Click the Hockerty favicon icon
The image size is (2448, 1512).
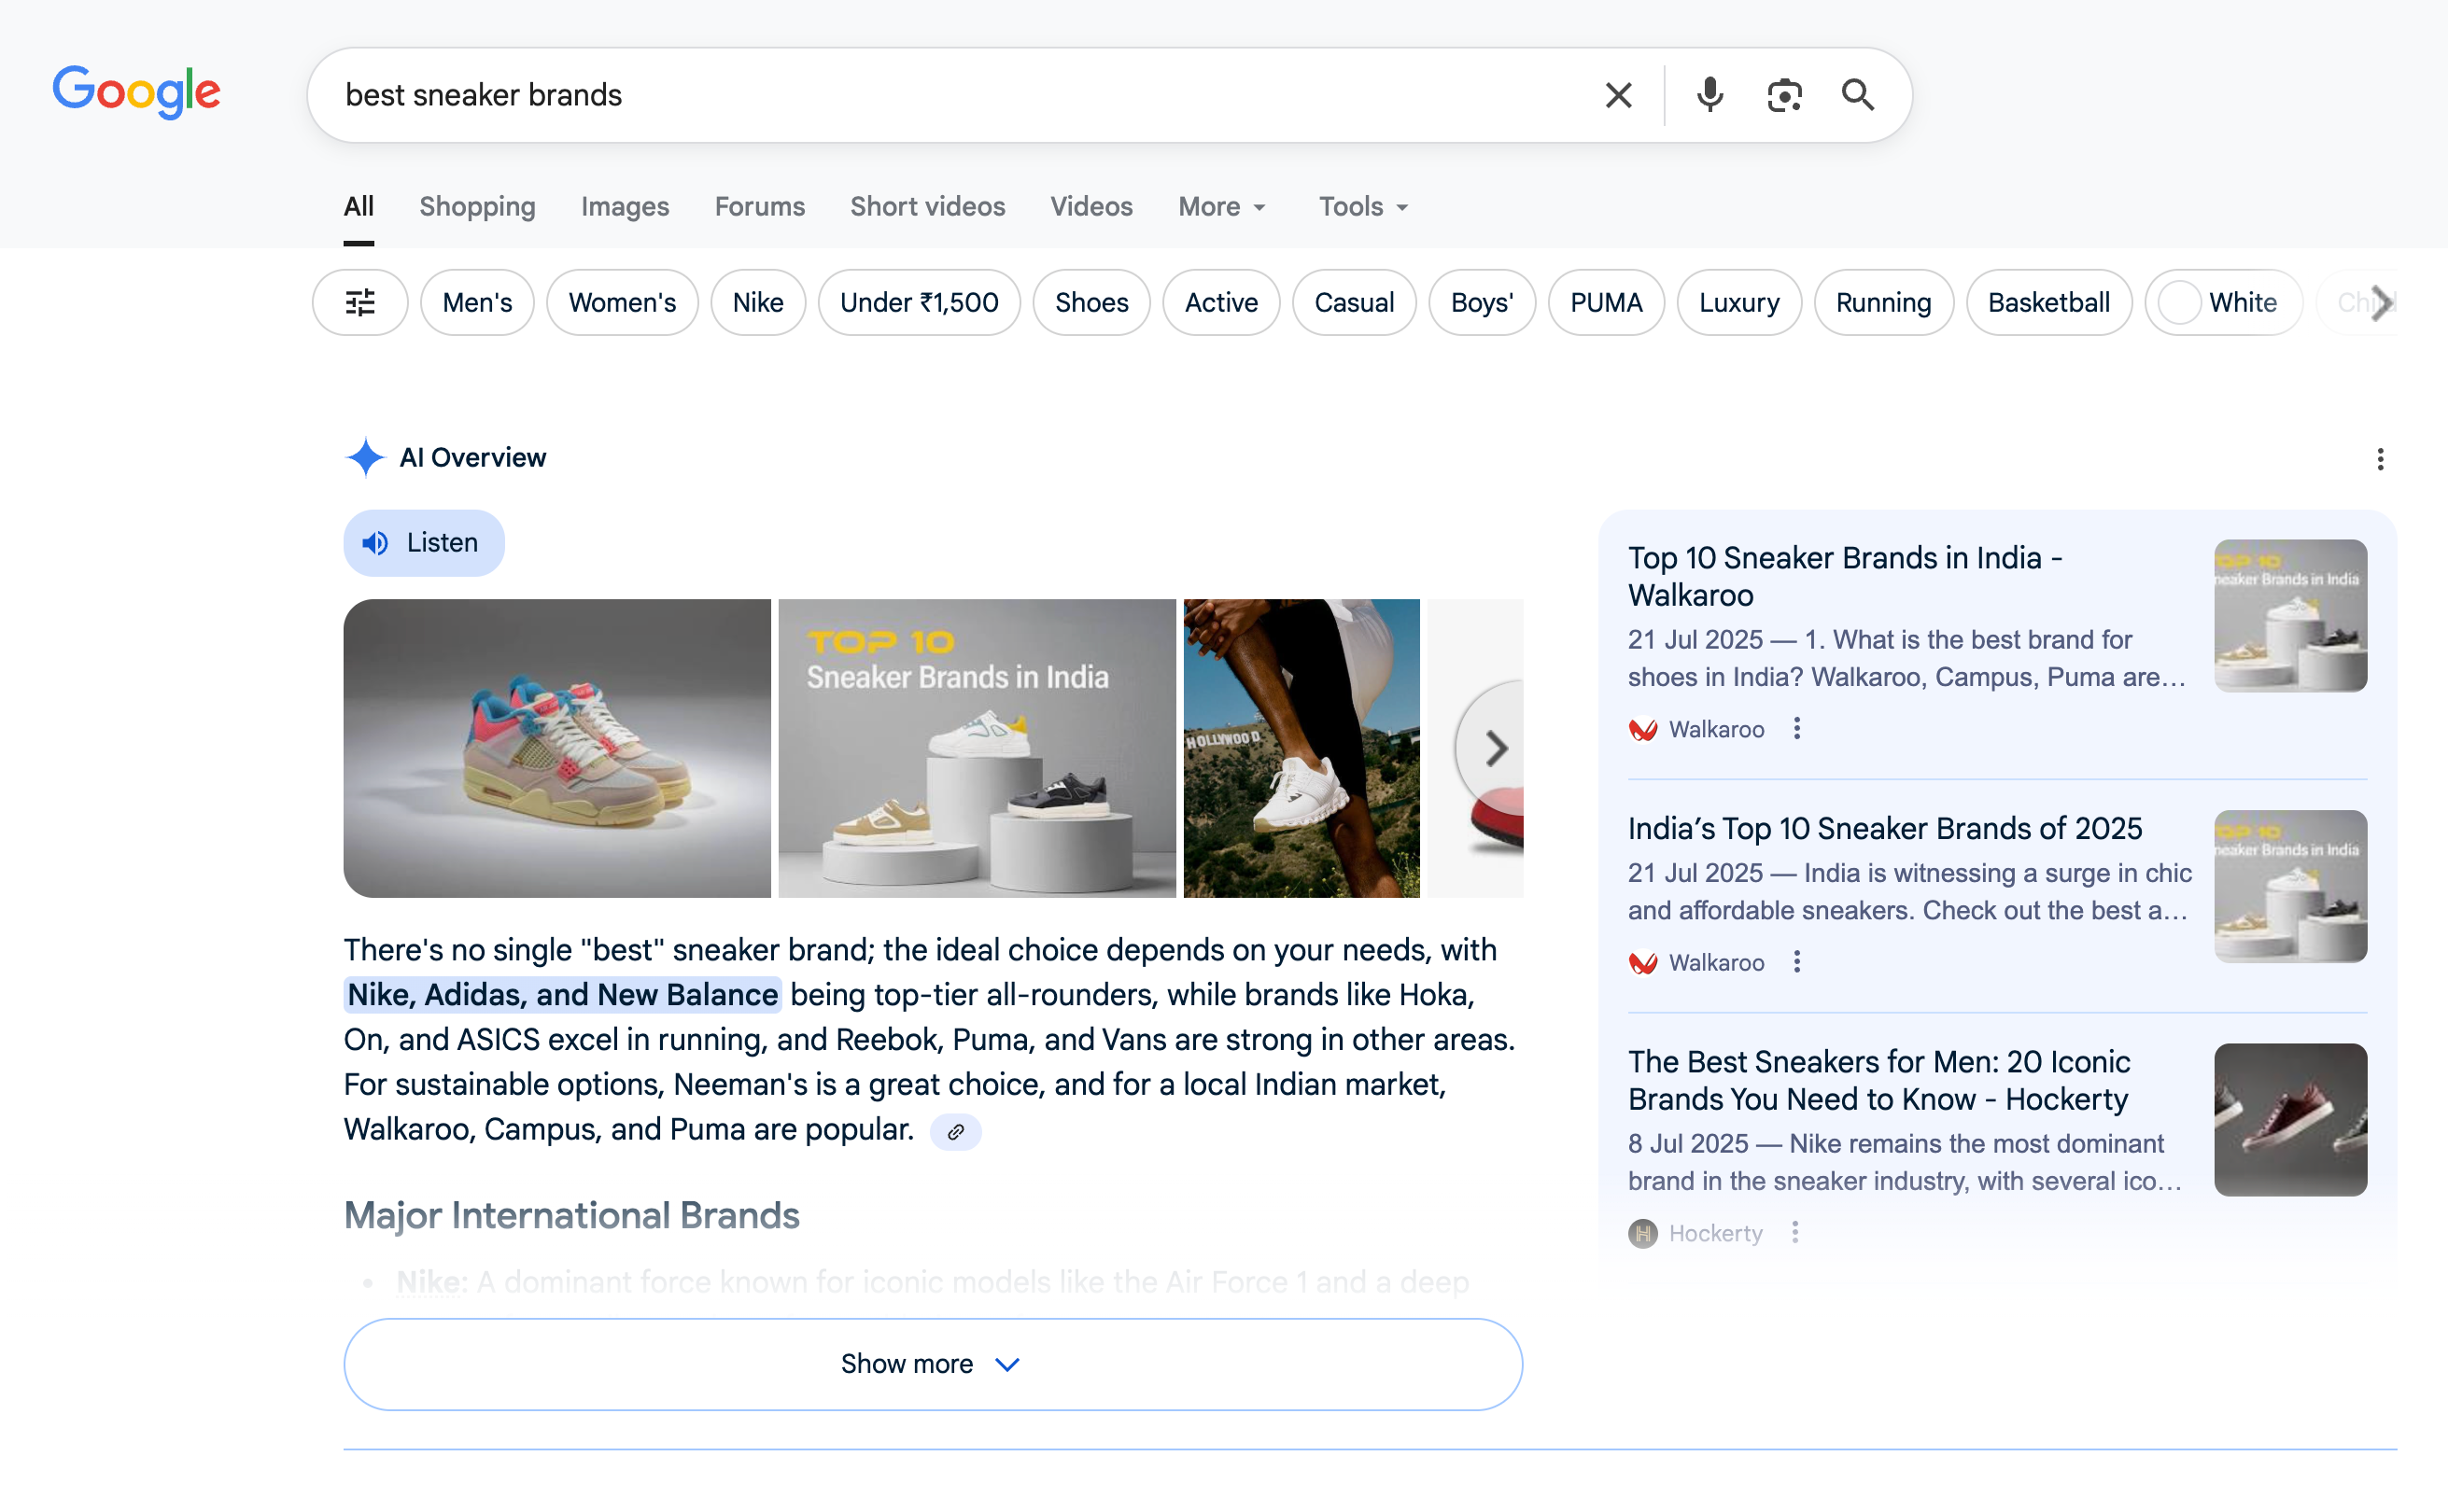tap(1642, 1233)
